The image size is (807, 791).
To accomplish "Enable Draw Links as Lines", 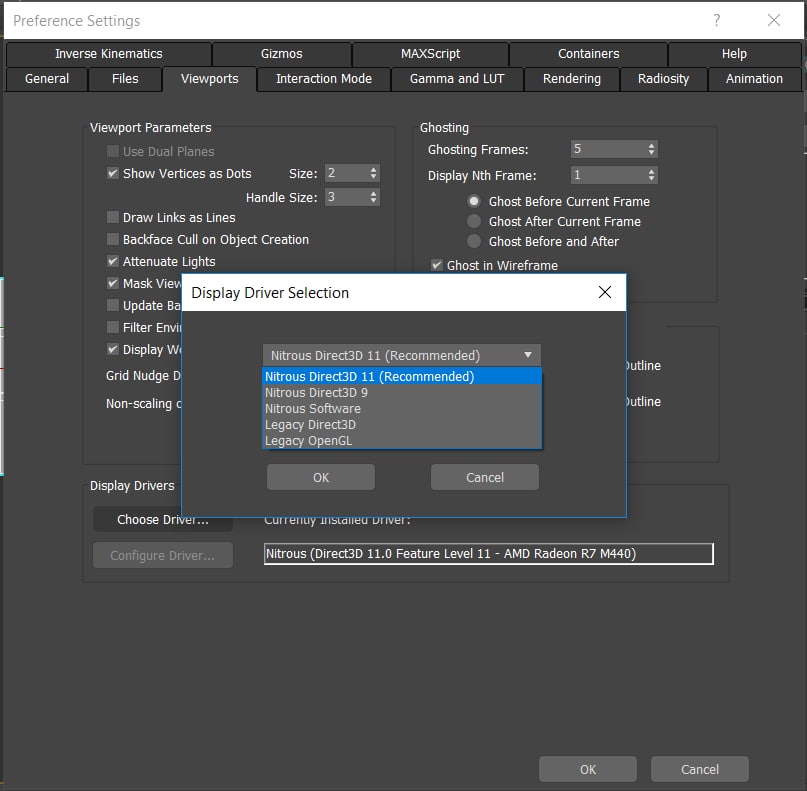I will tap(113, 217).
